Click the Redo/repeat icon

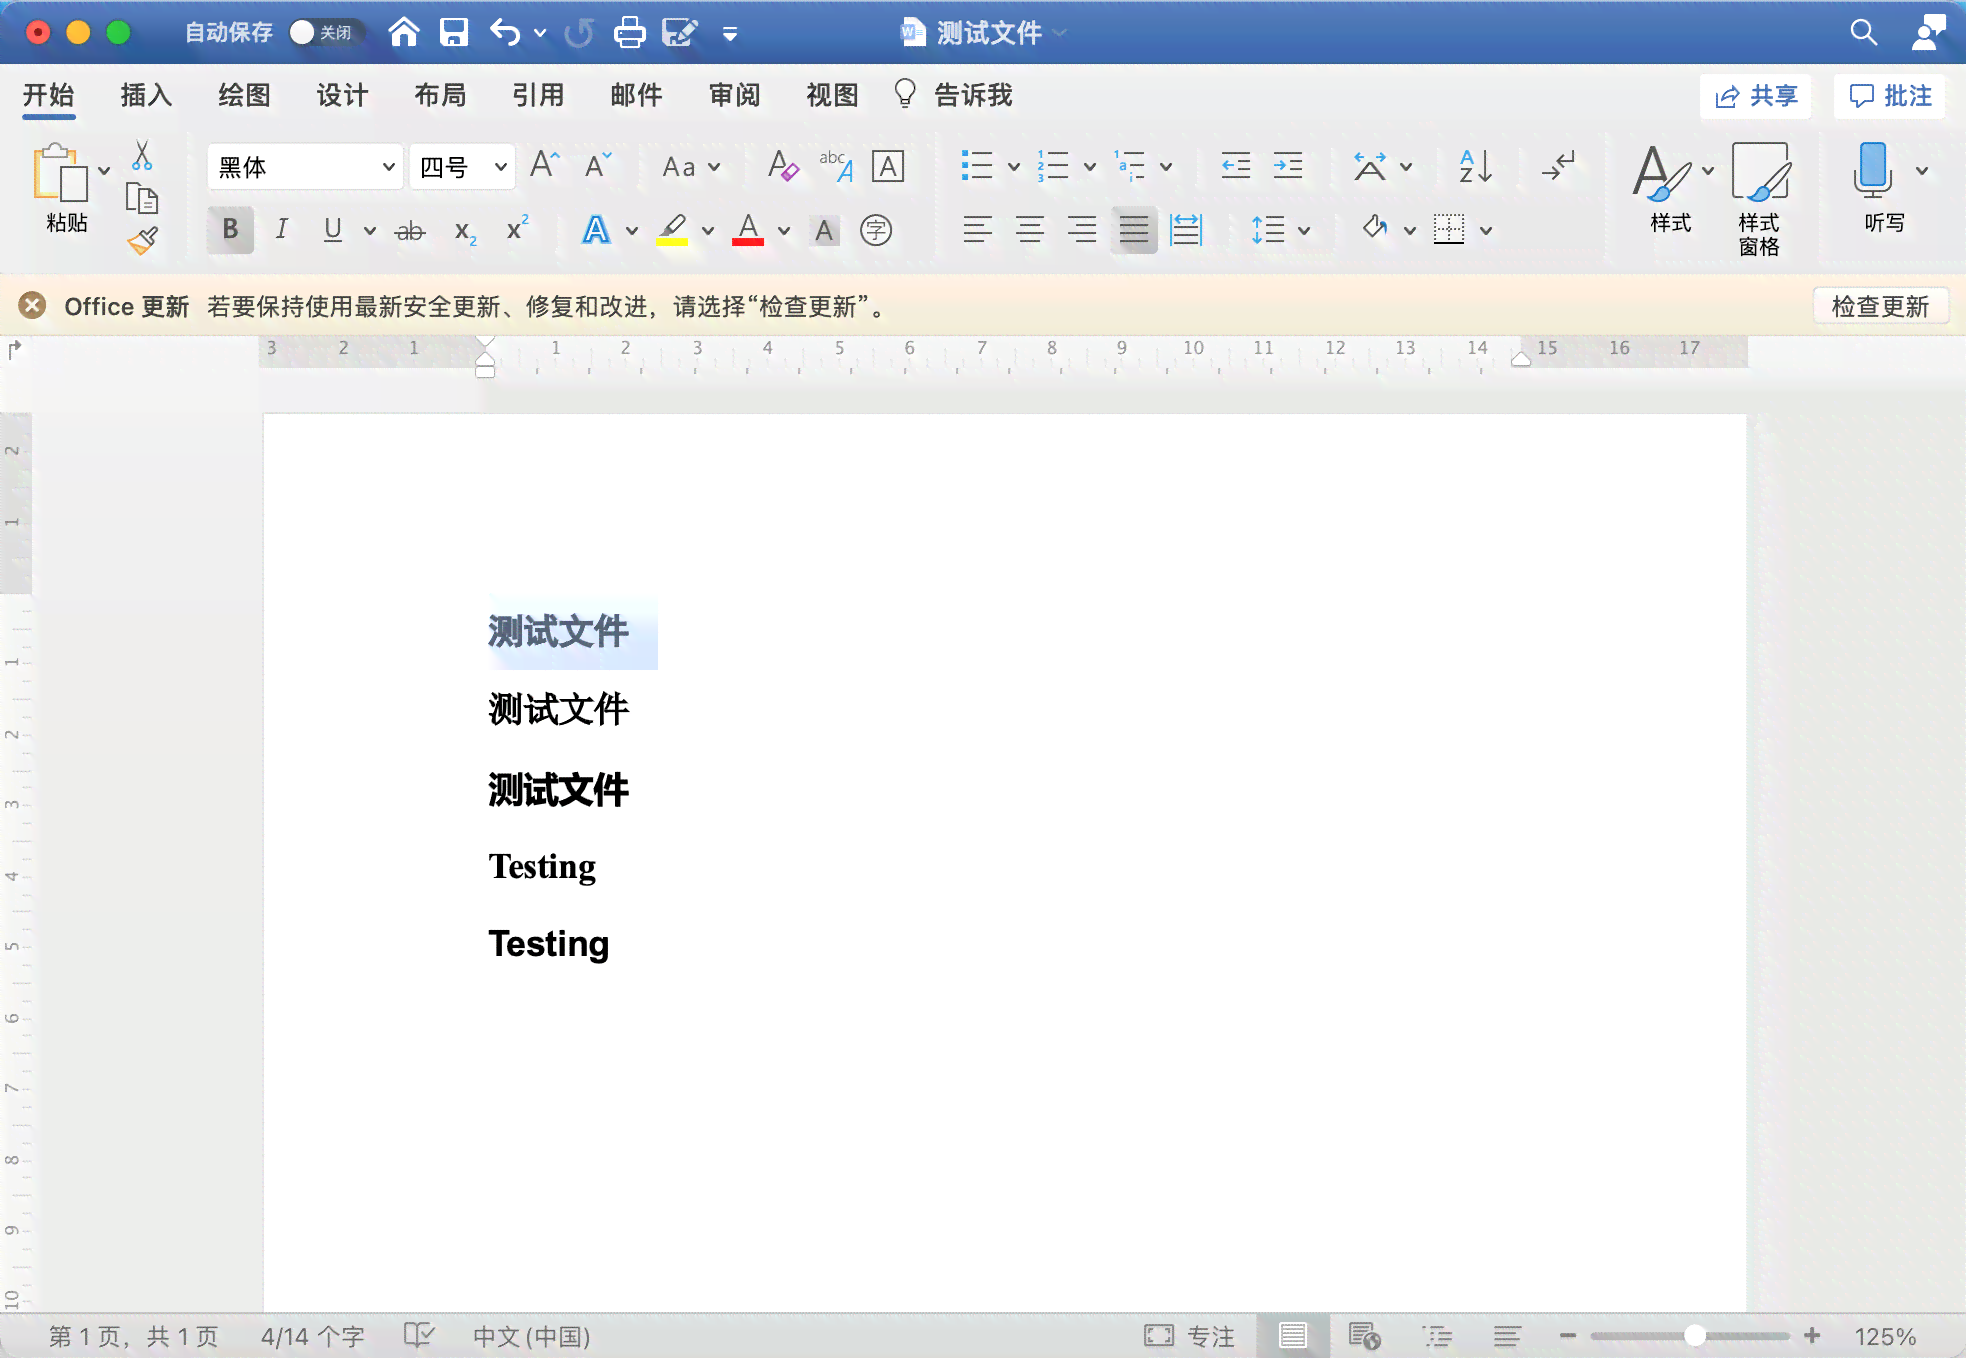point(578,33)
